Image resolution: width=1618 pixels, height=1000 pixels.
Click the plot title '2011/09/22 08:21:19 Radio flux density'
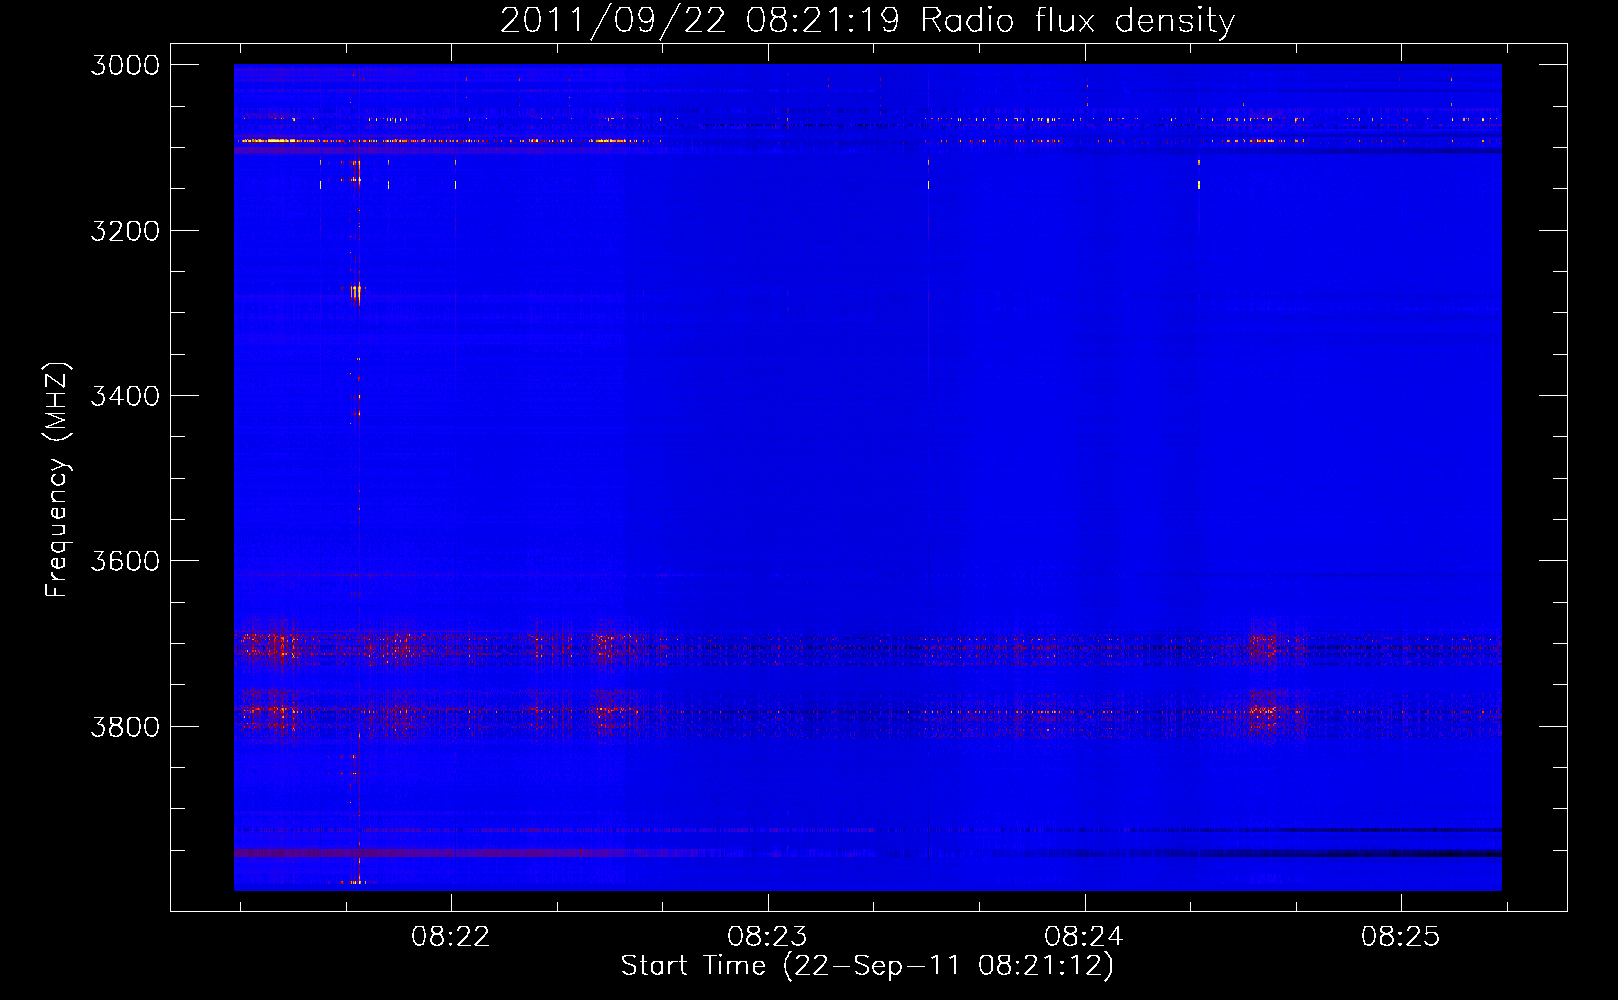867,21
